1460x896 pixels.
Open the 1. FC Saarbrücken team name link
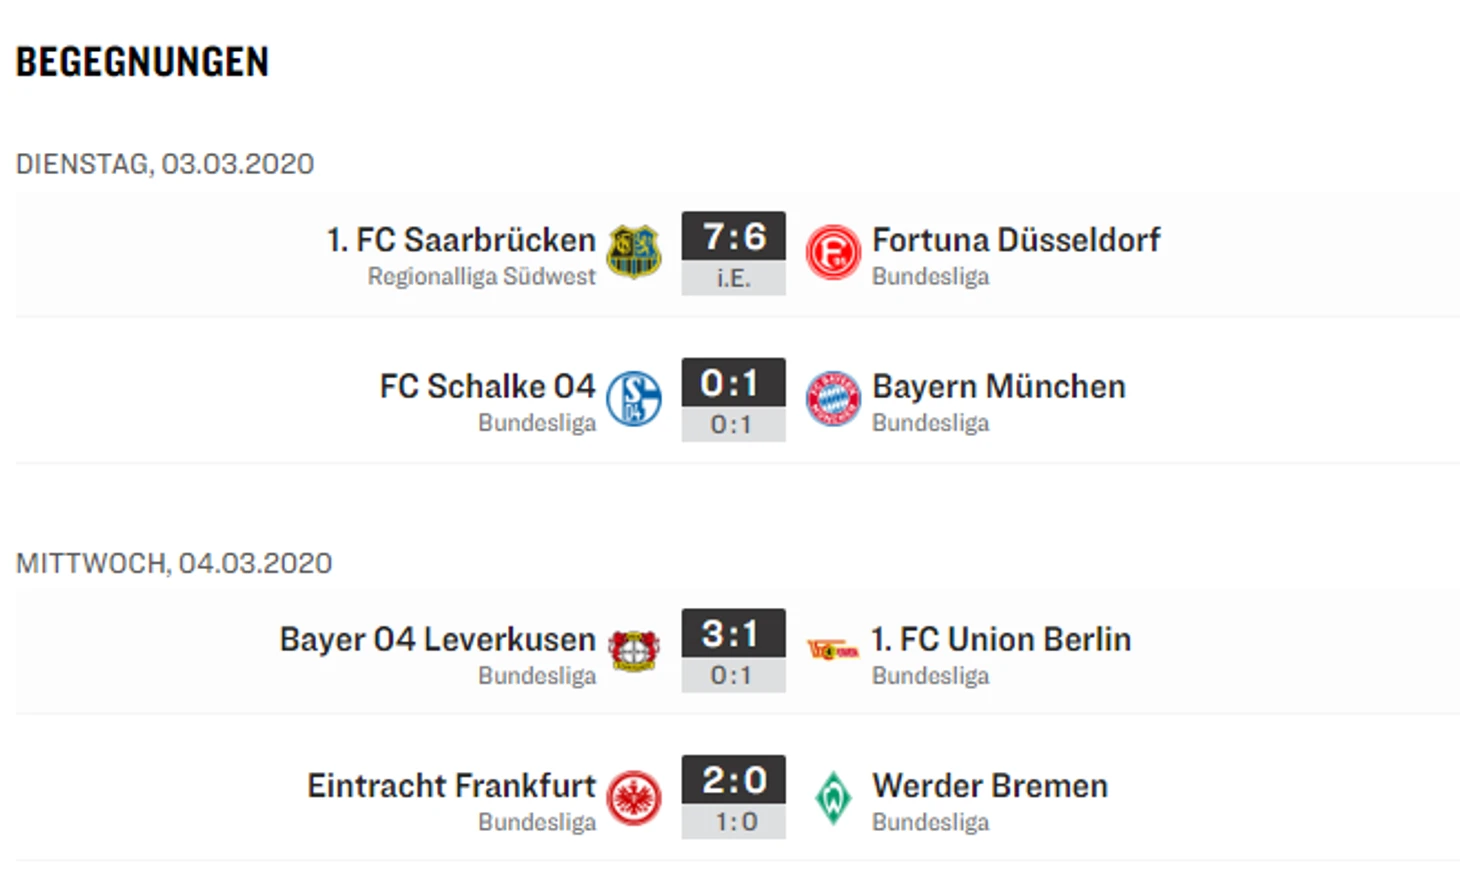click(461, 240)
